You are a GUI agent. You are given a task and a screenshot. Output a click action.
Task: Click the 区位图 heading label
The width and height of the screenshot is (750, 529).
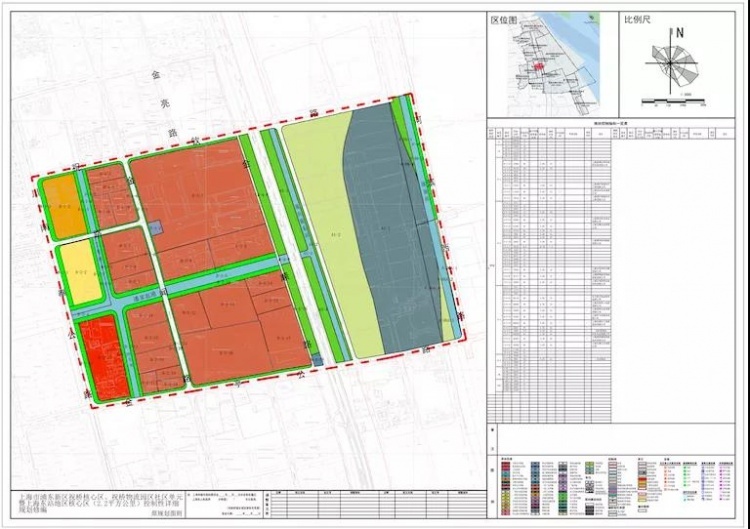(504, 20)
